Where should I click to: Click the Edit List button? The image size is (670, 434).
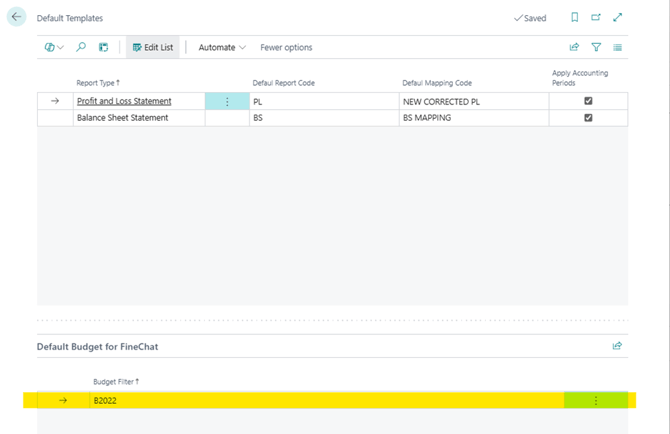152,47
